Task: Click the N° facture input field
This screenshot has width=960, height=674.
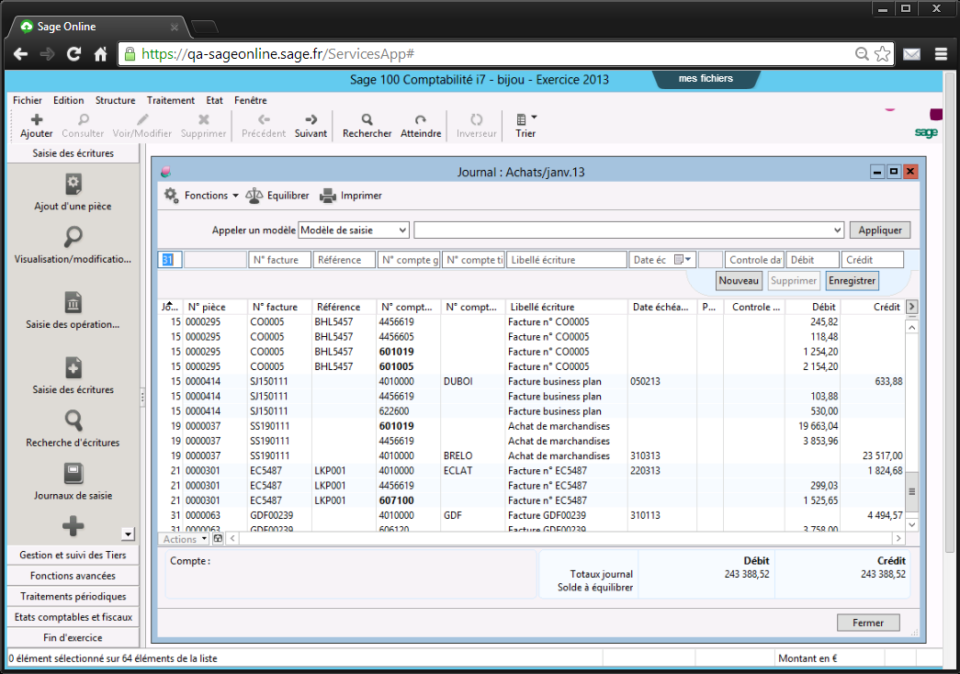Action: [279, 260]
